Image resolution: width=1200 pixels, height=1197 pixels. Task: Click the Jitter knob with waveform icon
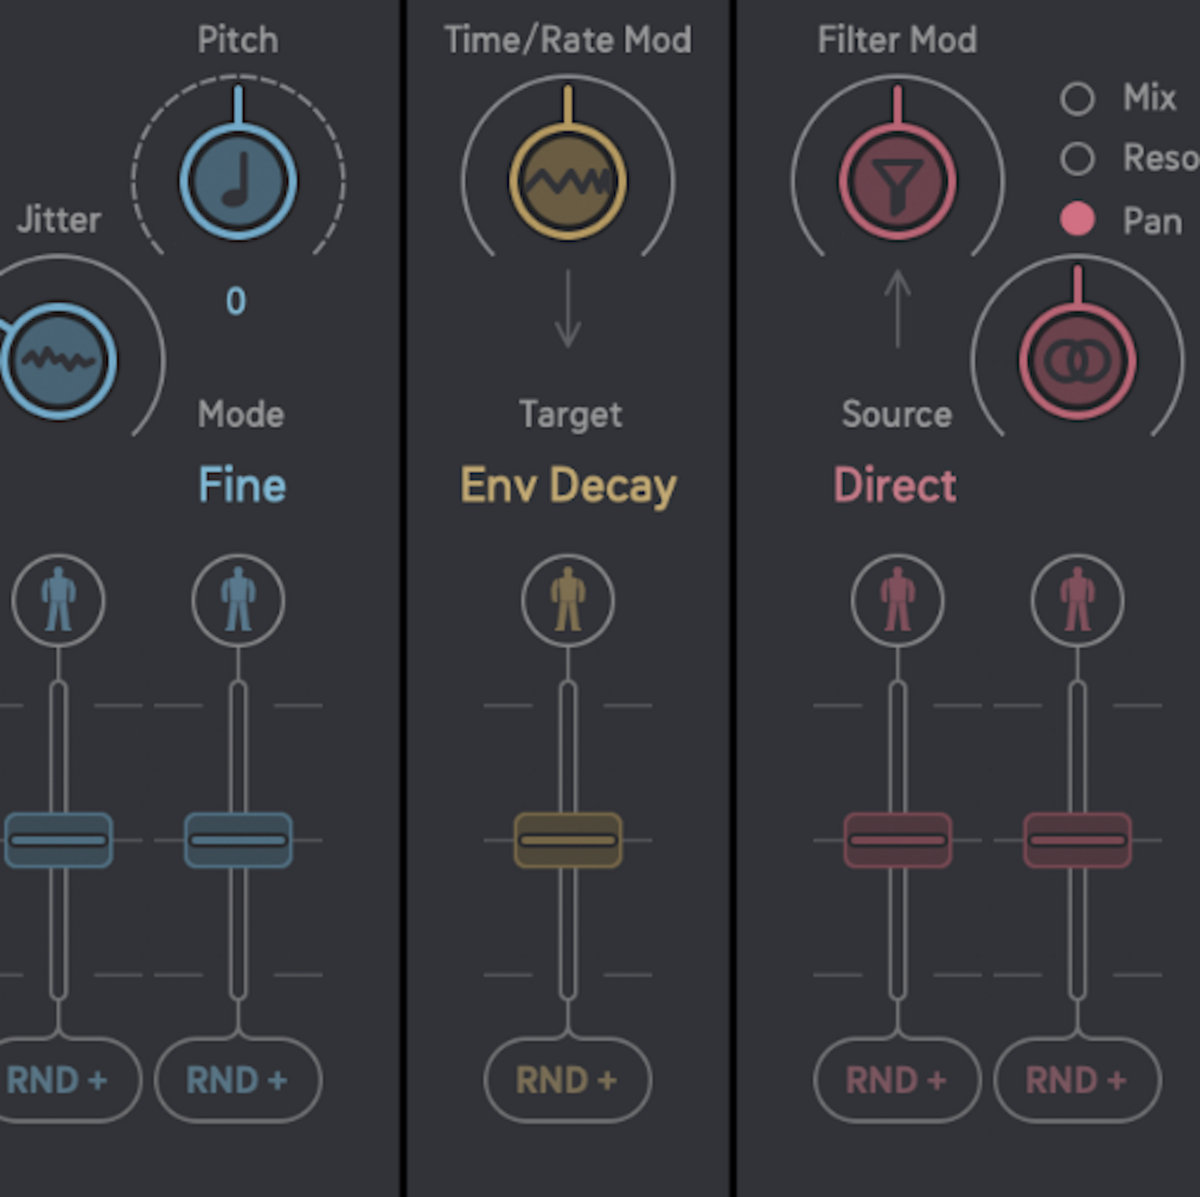coord(59,360)
